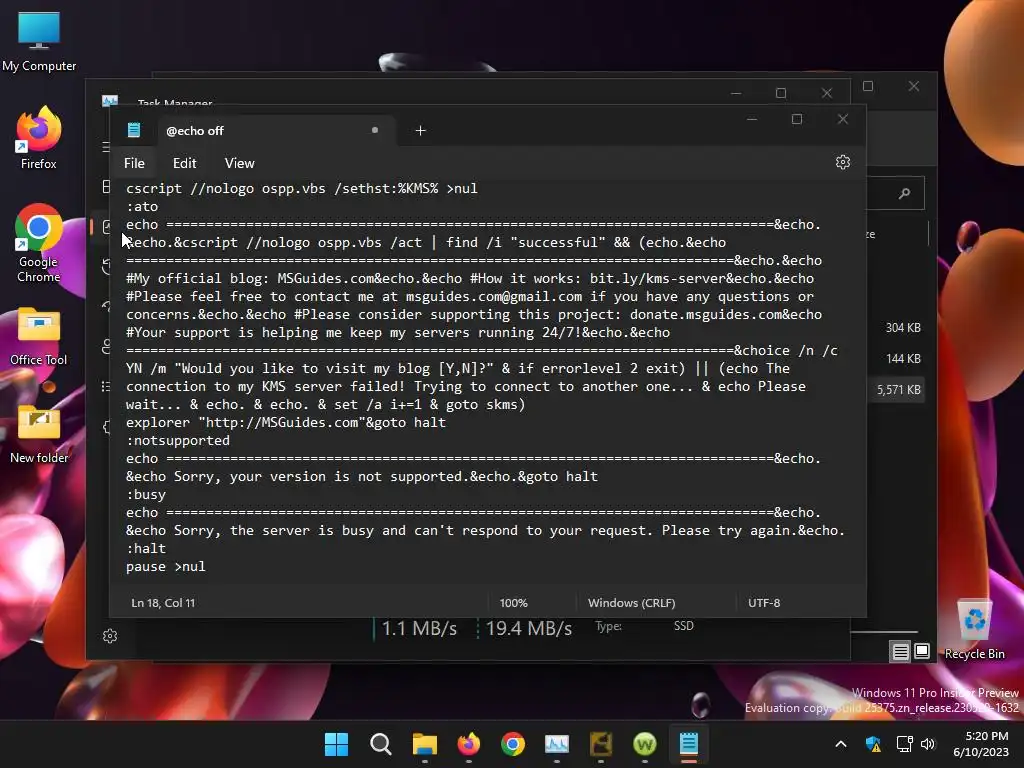The image size is (1024, 768).
Task: Switch to details view in the background window
Action: 900,651
